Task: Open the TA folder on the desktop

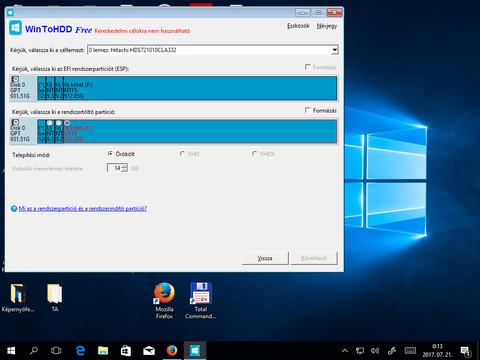Action: [55, 298]
